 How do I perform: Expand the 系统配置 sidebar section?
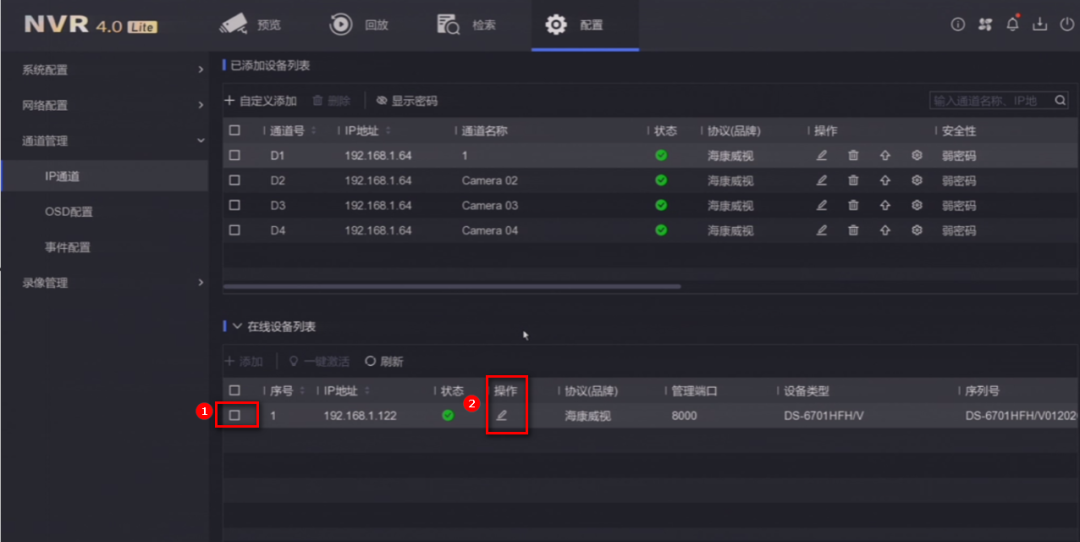[x=103, y=70]
